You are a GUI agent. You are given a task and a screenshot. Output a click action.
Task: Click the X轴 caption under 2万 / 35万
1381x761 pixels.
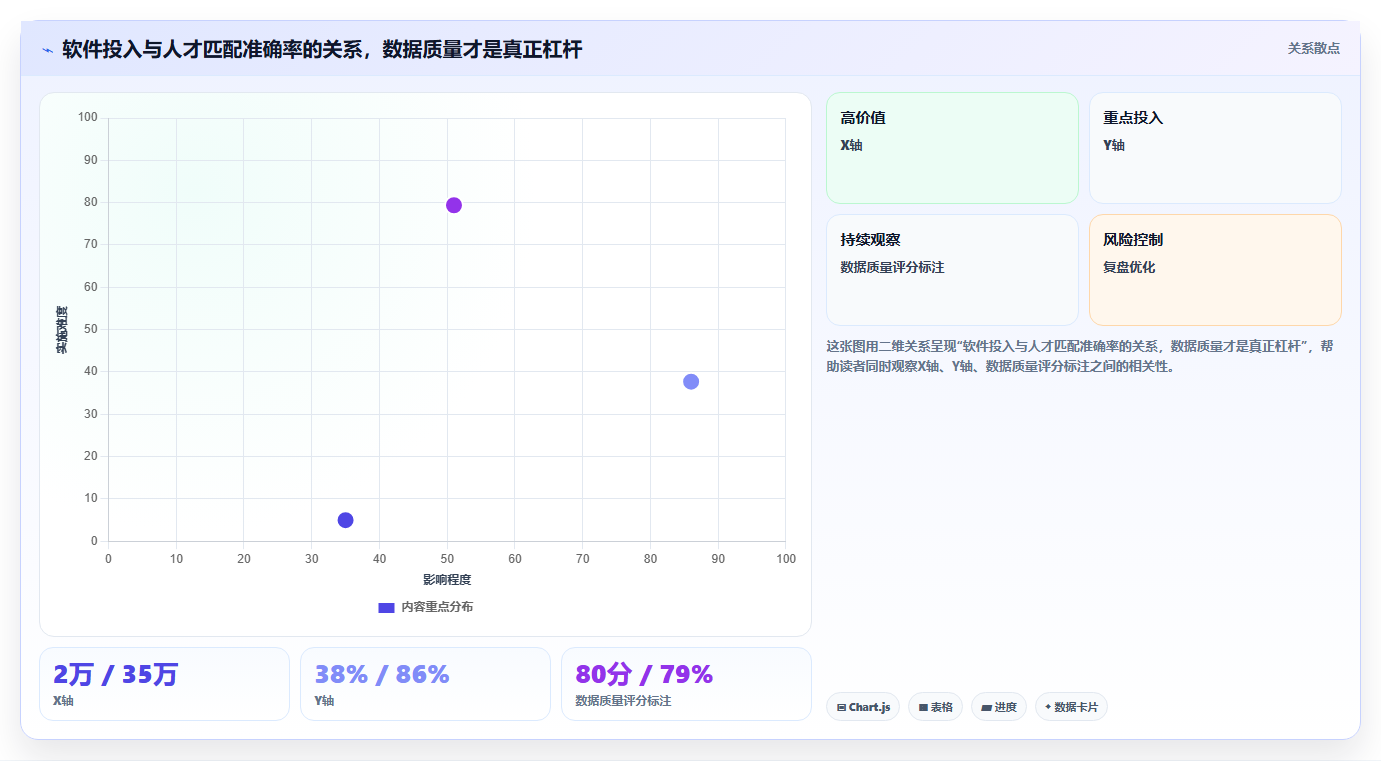(x=63, y=701)
